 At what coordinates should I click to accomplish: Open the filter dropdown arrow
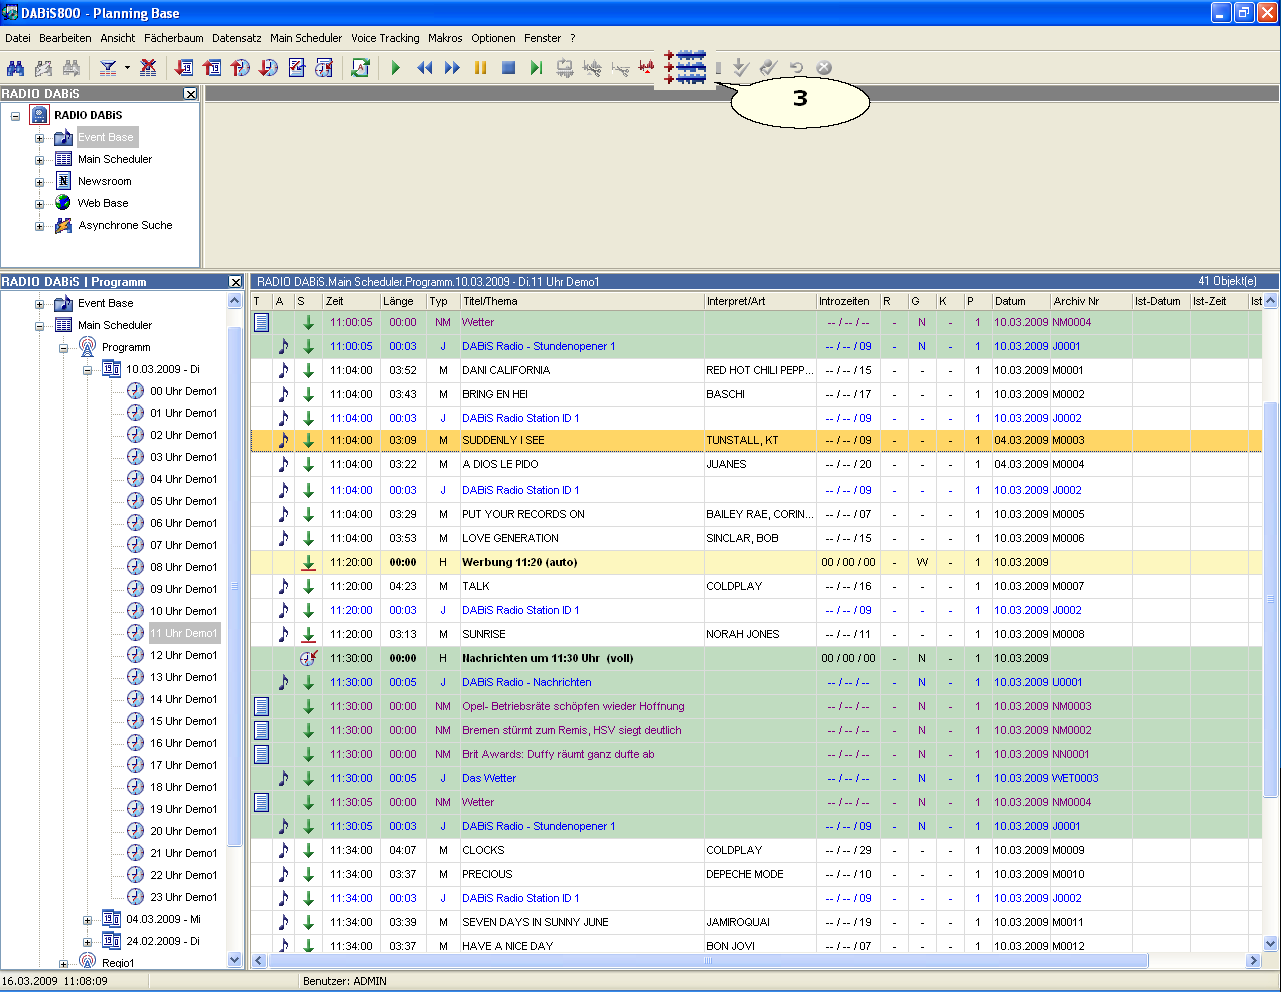(127, 68)
